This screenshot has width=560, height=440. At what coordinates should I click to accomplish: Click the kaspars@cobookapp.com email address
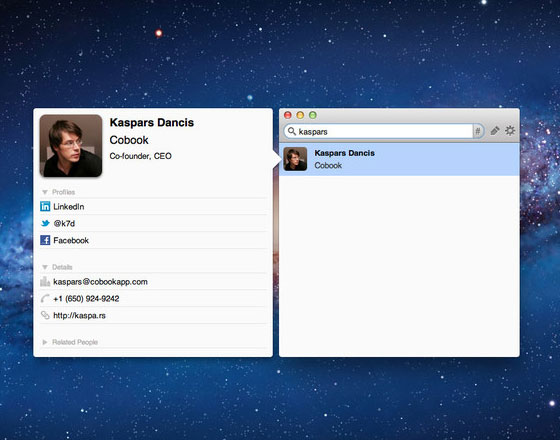pos(100,282)
